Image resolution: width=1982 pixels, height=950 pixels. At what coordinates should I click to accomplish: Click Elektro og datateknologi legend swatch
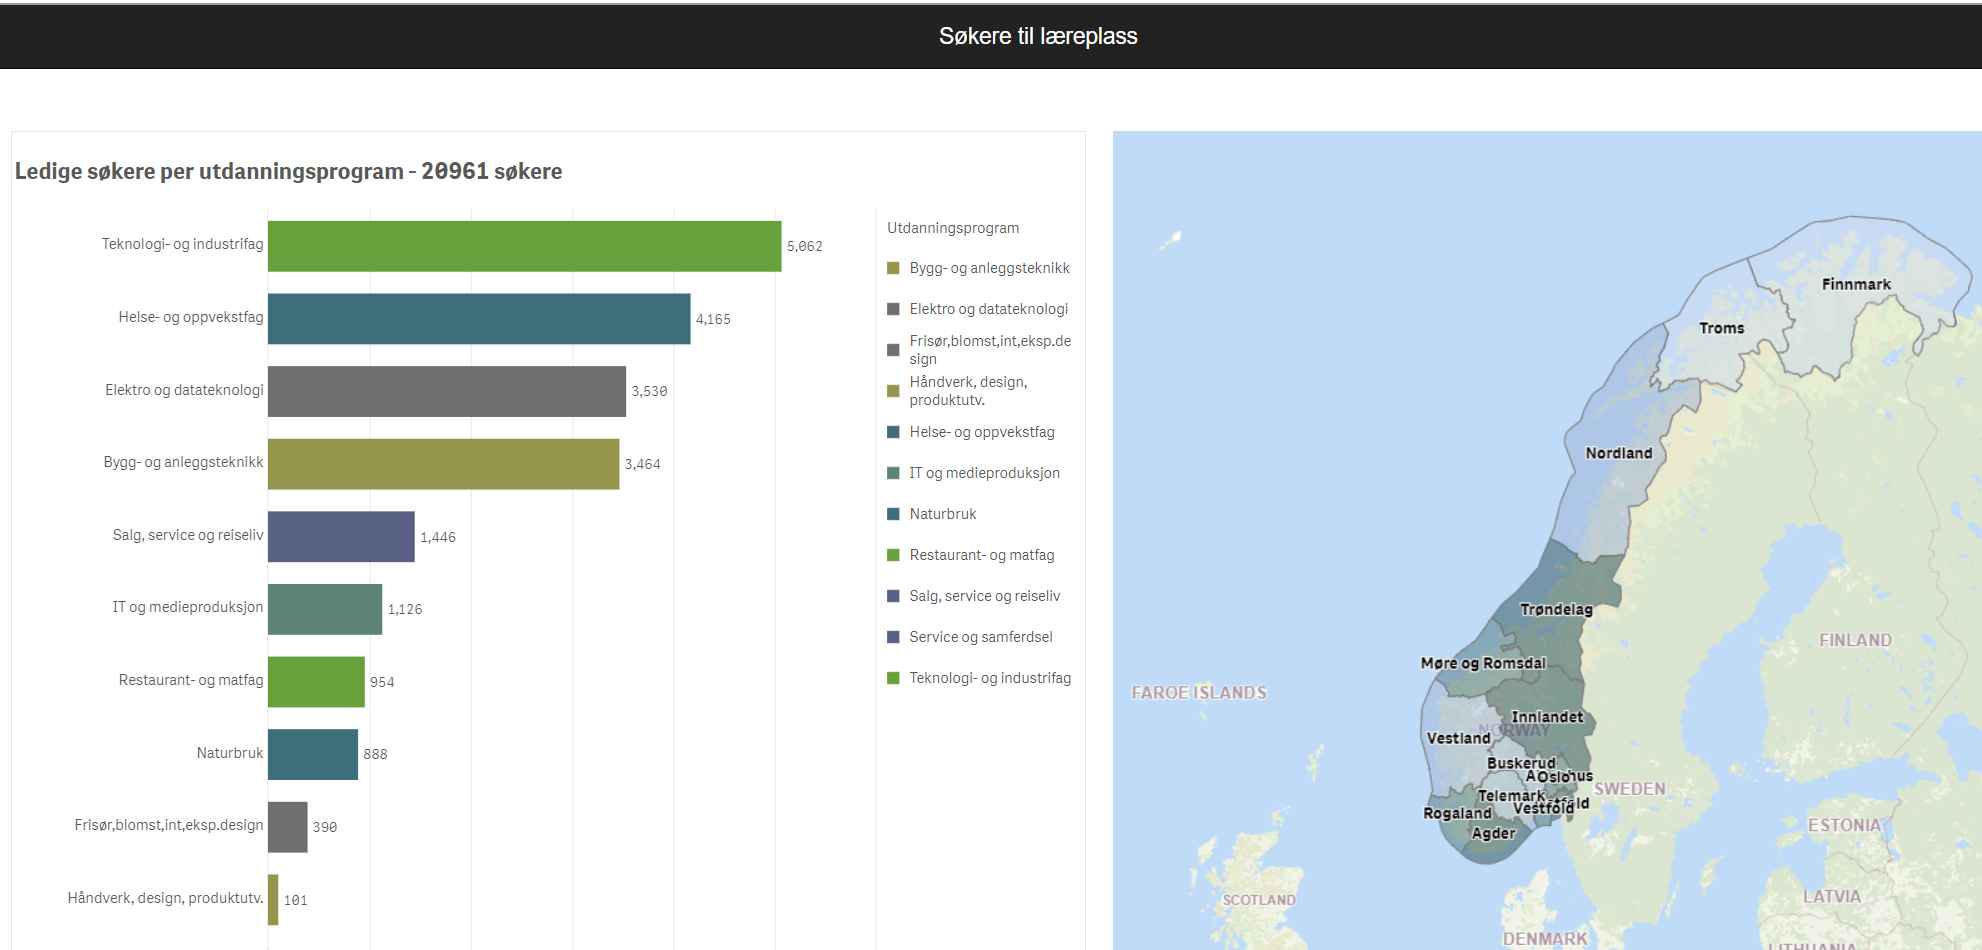(x=893, y=309)
